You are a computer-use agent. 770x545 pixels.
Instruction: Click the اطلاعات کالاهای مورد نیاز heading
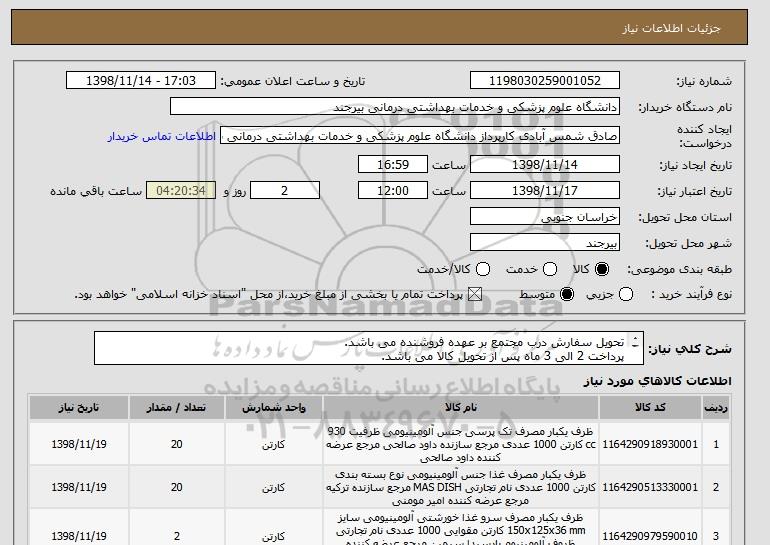coord(657,381)
